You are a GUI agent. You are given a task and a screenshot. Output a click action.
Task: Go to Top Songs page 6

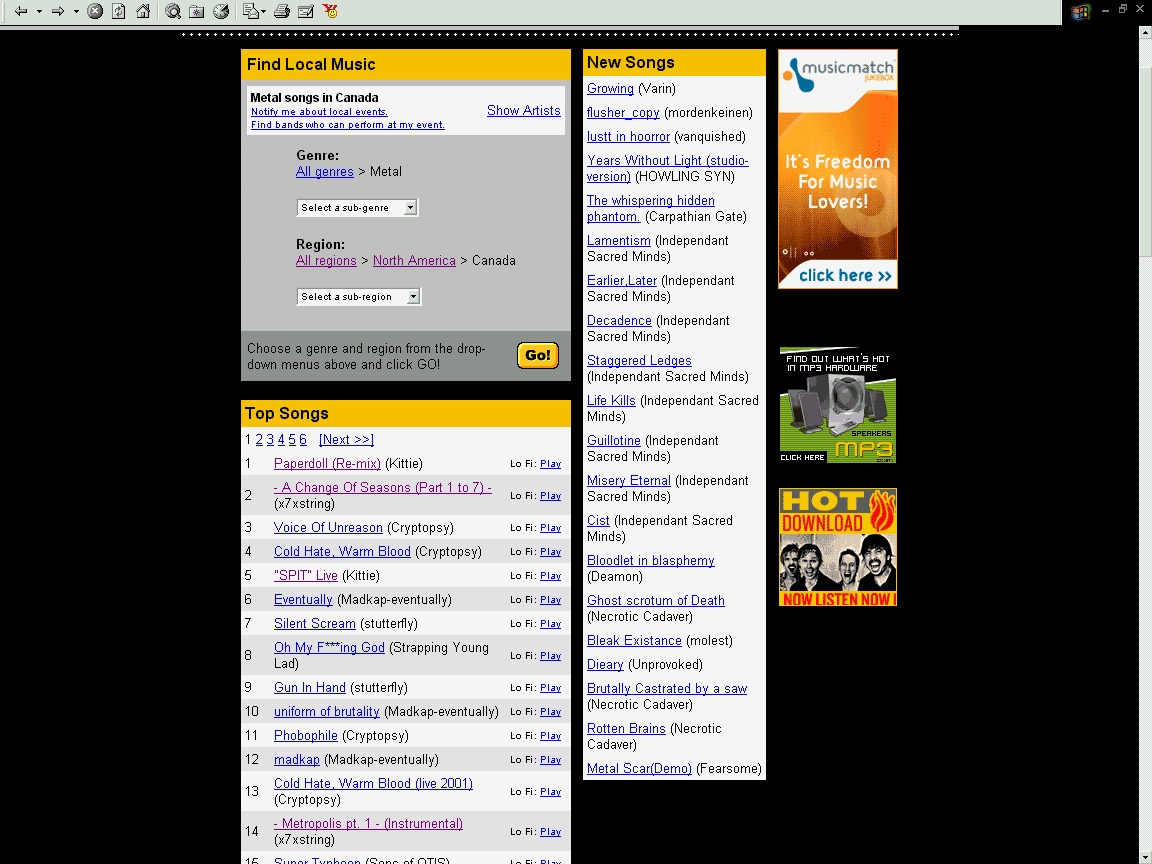coord(303,439)
